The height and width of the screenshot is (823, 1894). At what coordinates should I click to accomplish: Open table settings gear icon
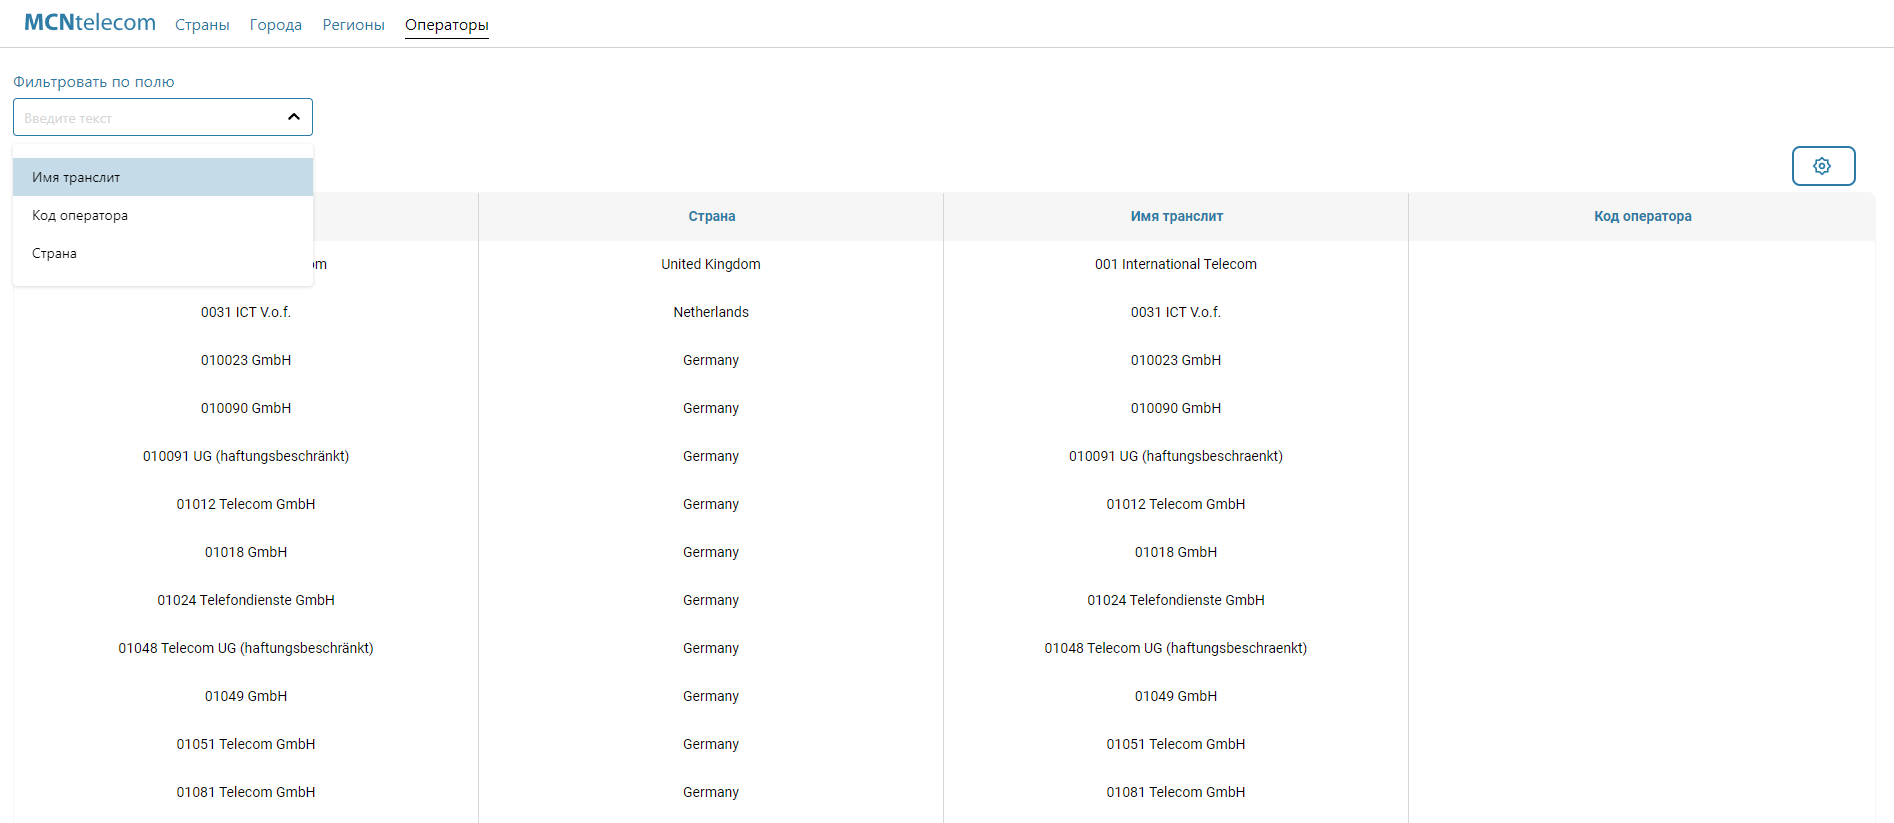(1822, 166)
